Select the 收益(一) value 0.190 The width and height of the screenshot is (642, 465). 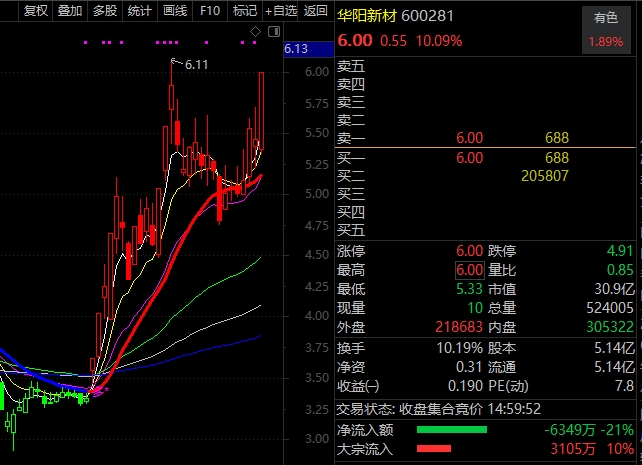pyautogui.click(x=466, y=386)
